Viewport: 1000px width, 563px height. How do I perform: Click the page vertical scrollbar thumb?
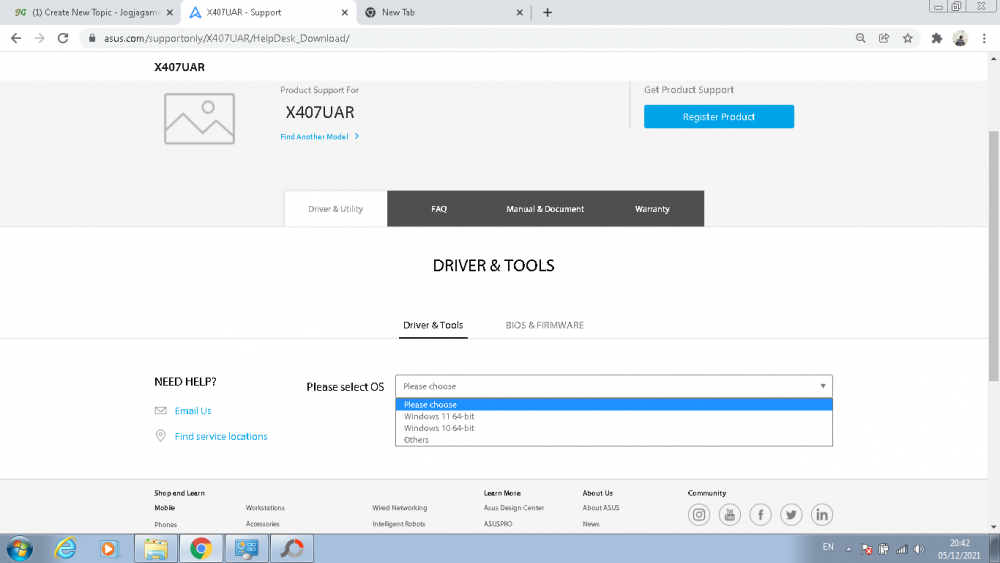994,255
